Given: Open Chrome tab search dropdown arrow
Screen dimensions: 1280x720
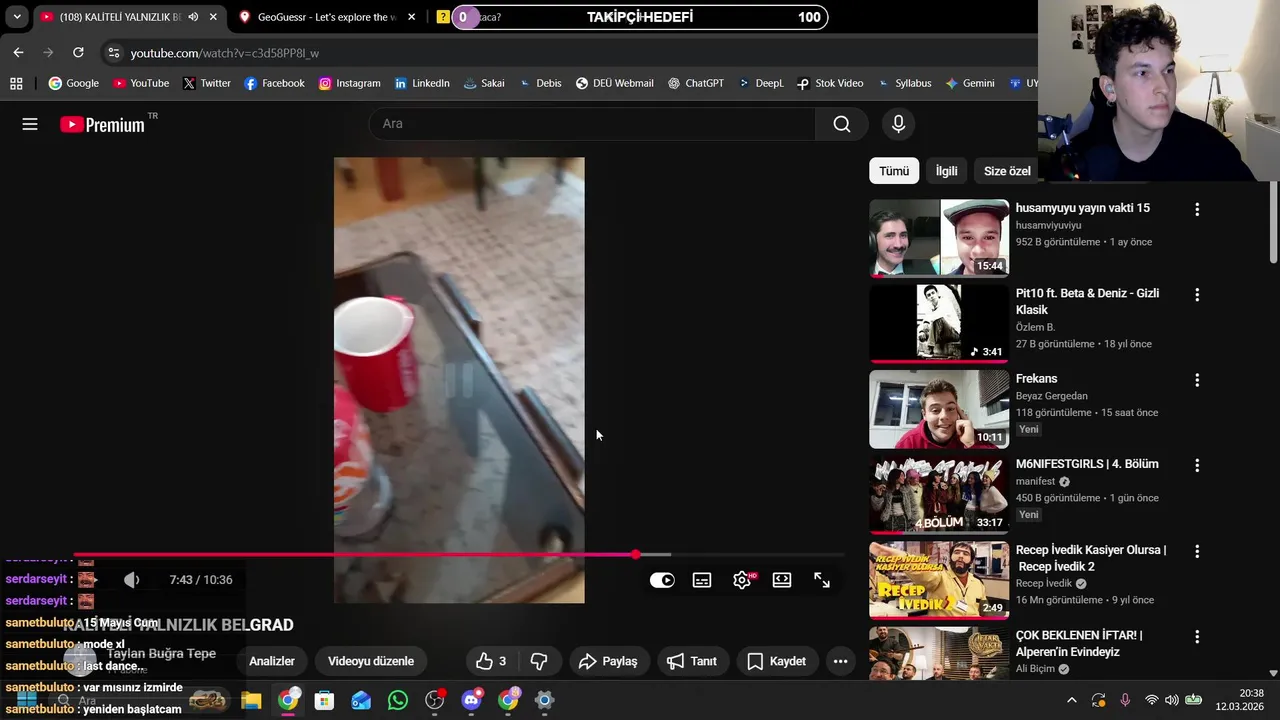Looking at the screenshot, I should point(17,17).
